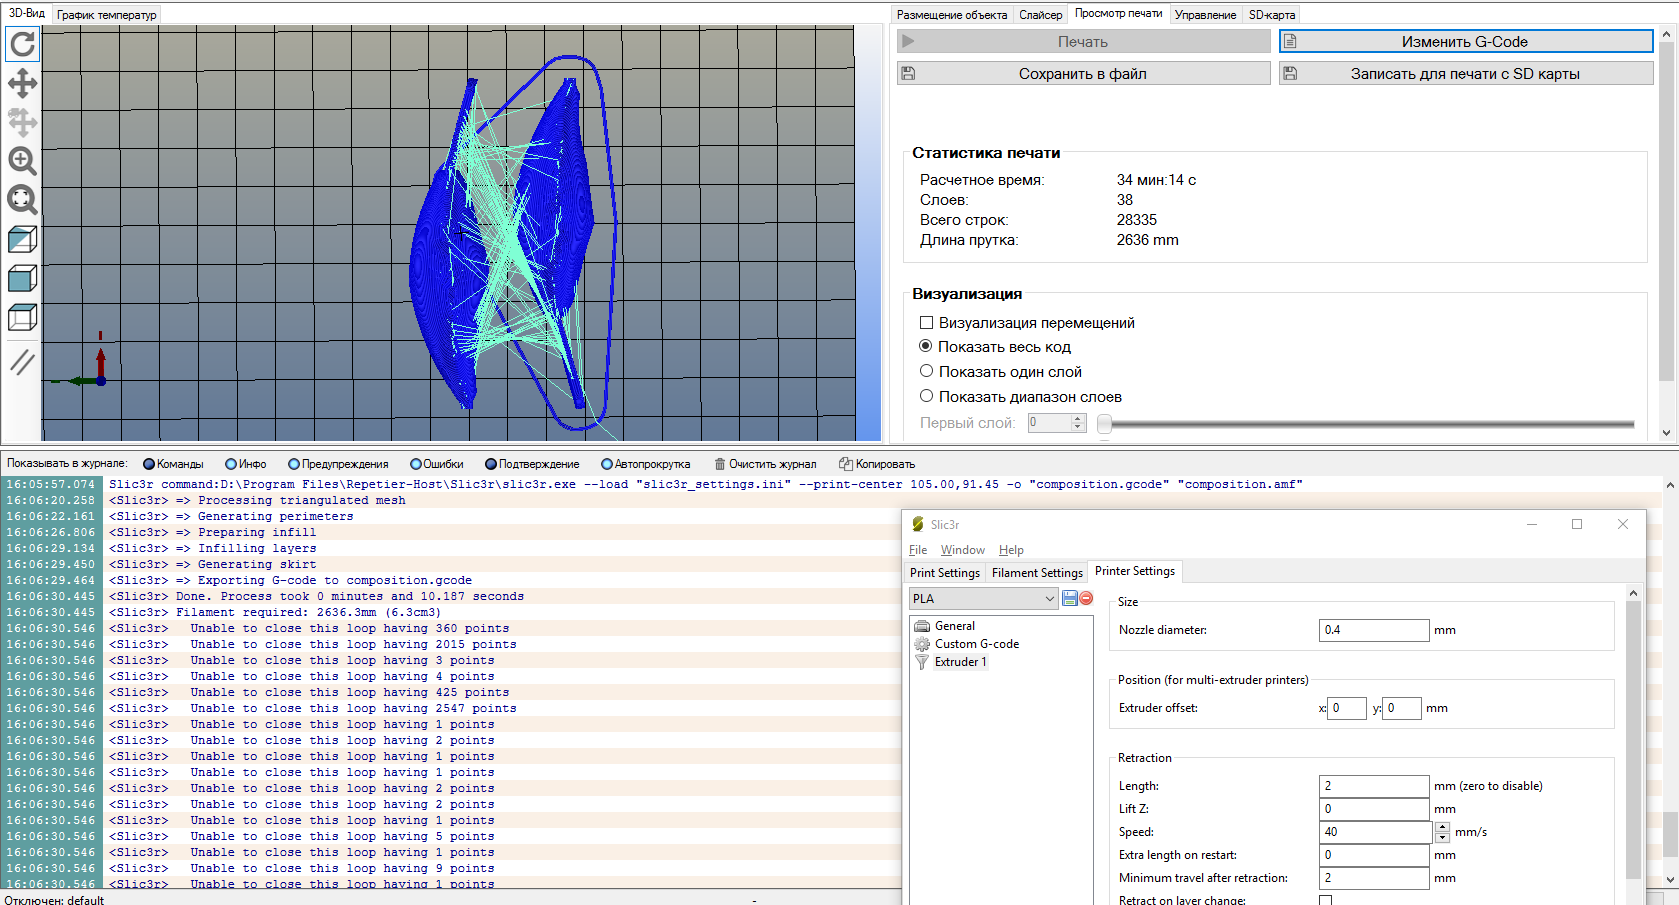
Task: Open the Filament Settings tab
Action: 1037,573
